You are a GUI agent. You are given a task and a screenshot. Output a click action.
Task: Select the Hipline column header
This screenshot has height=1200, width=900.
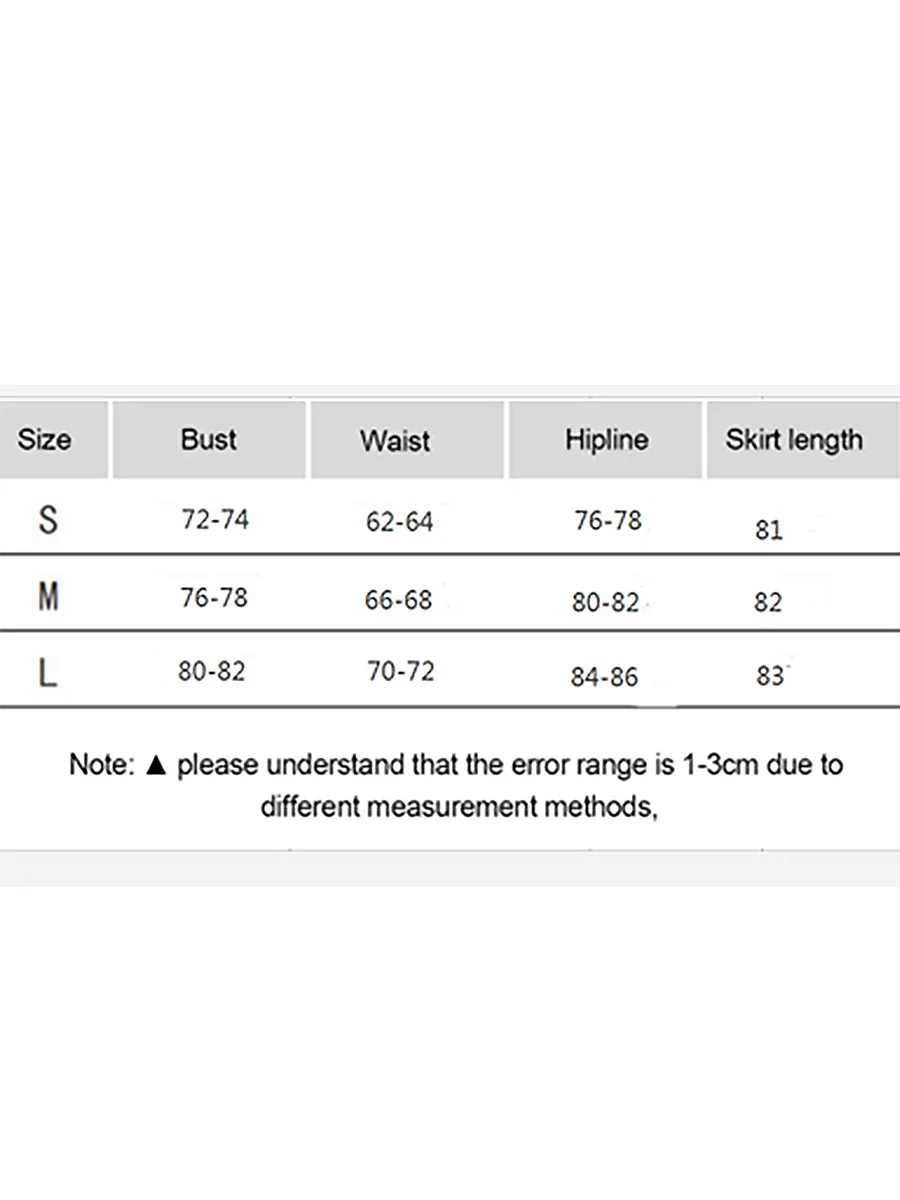[606, 440]
